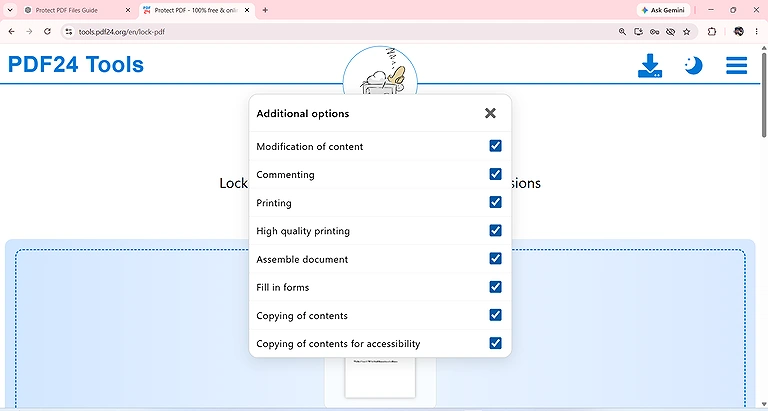Screen dimensions: 768x411
Task: Open the tab search dropdown arrow
Action: tap(9, 10)
